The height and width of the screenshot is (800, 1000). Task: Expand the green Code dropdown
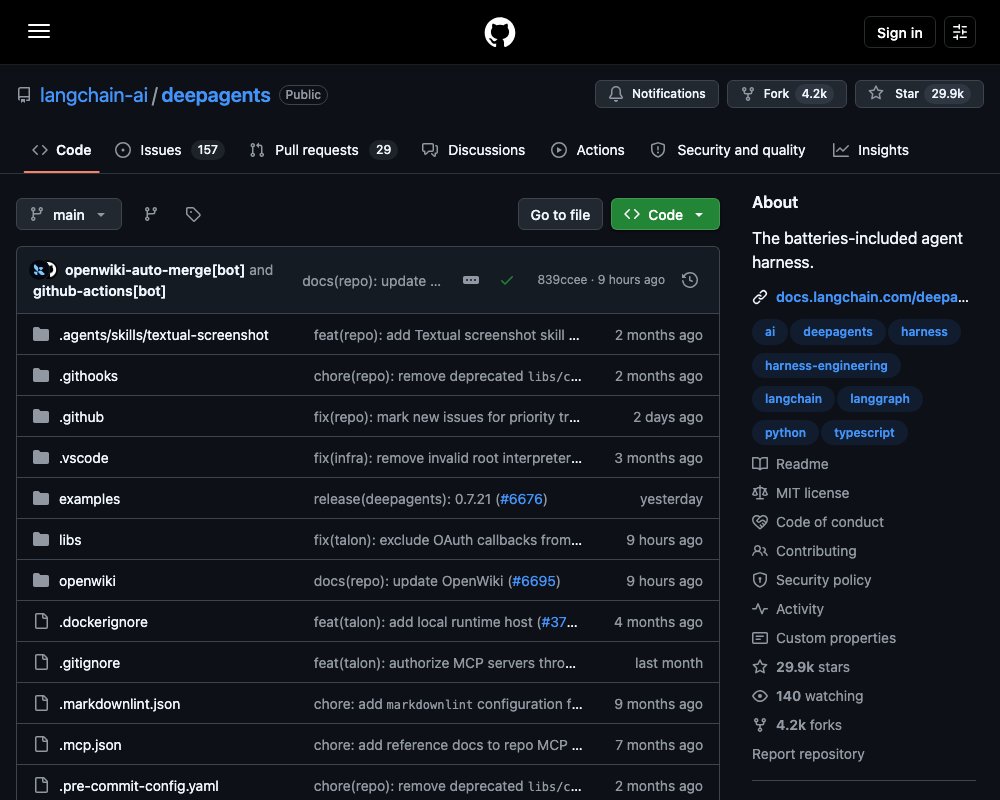tap(665, 214)
